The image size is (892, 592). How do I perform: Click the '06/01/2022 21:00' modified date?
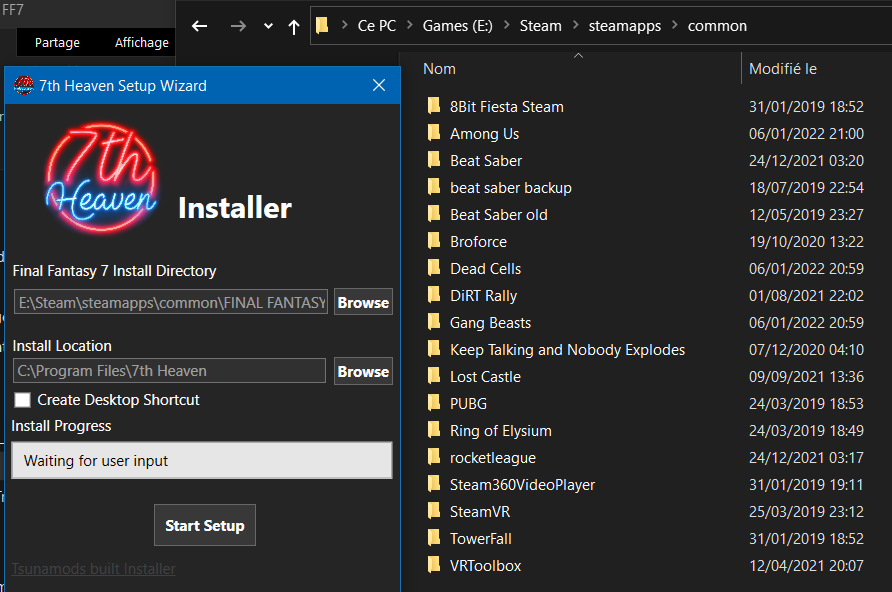tap(806, 134)
